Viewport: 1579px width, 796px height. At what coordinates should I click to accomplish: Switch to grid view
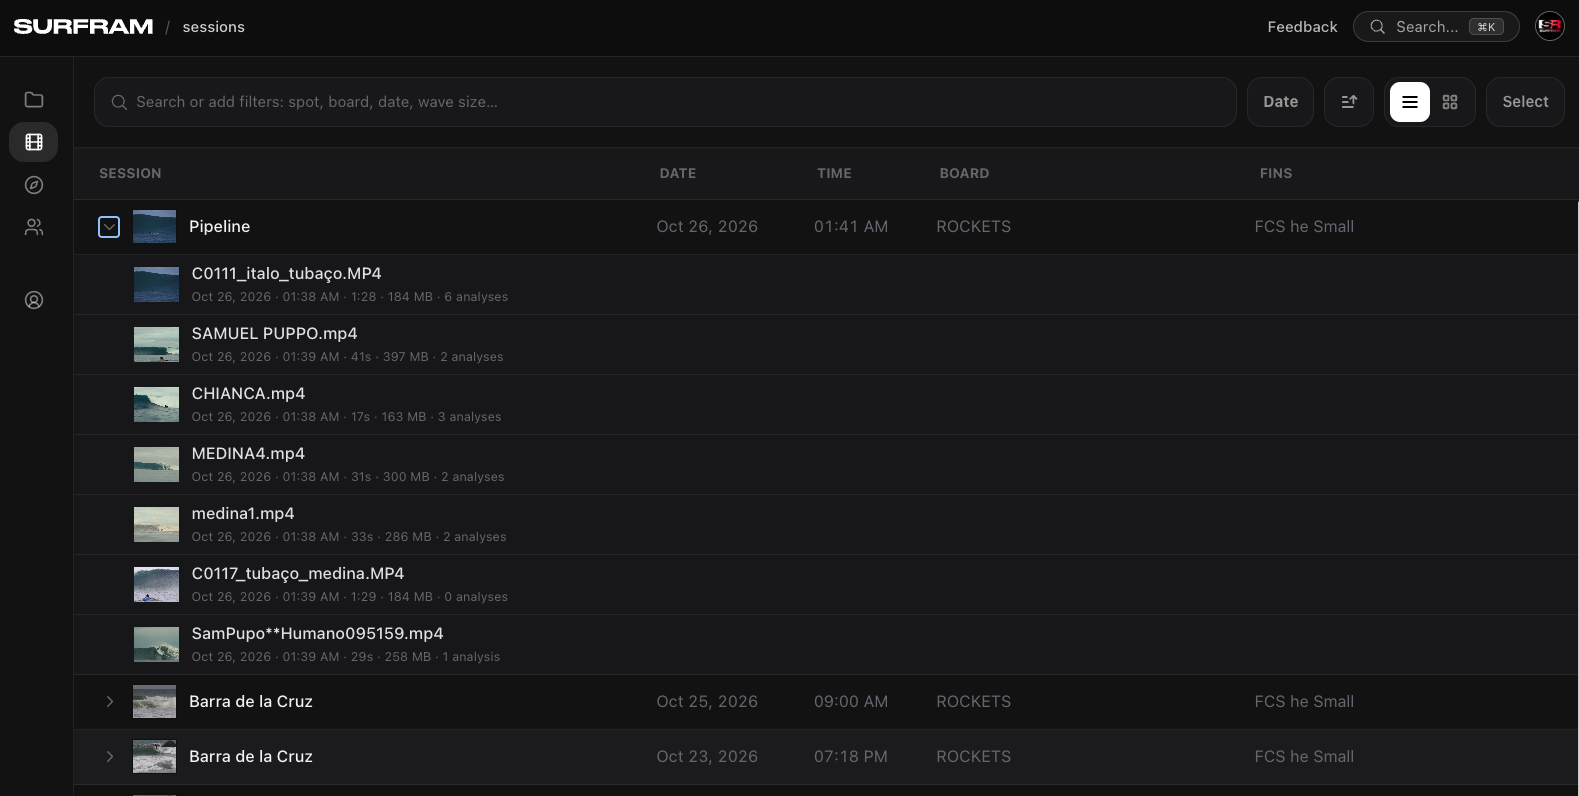pos(1450,102)
